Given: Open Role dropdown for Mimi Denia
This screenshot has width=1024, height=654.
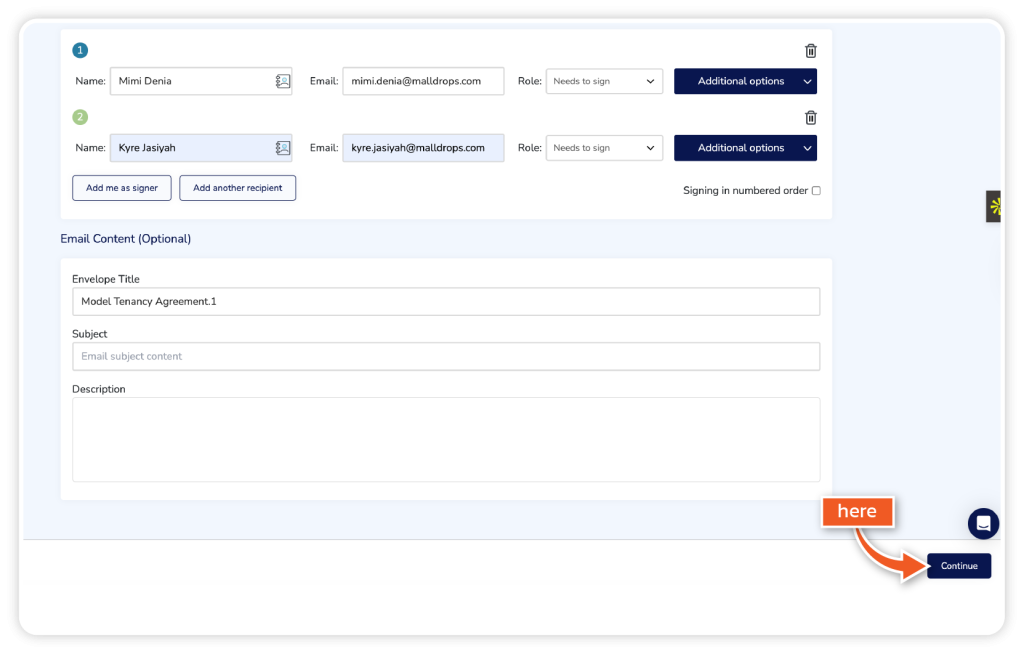Looking at the screenshot, I should click(604, 81).
